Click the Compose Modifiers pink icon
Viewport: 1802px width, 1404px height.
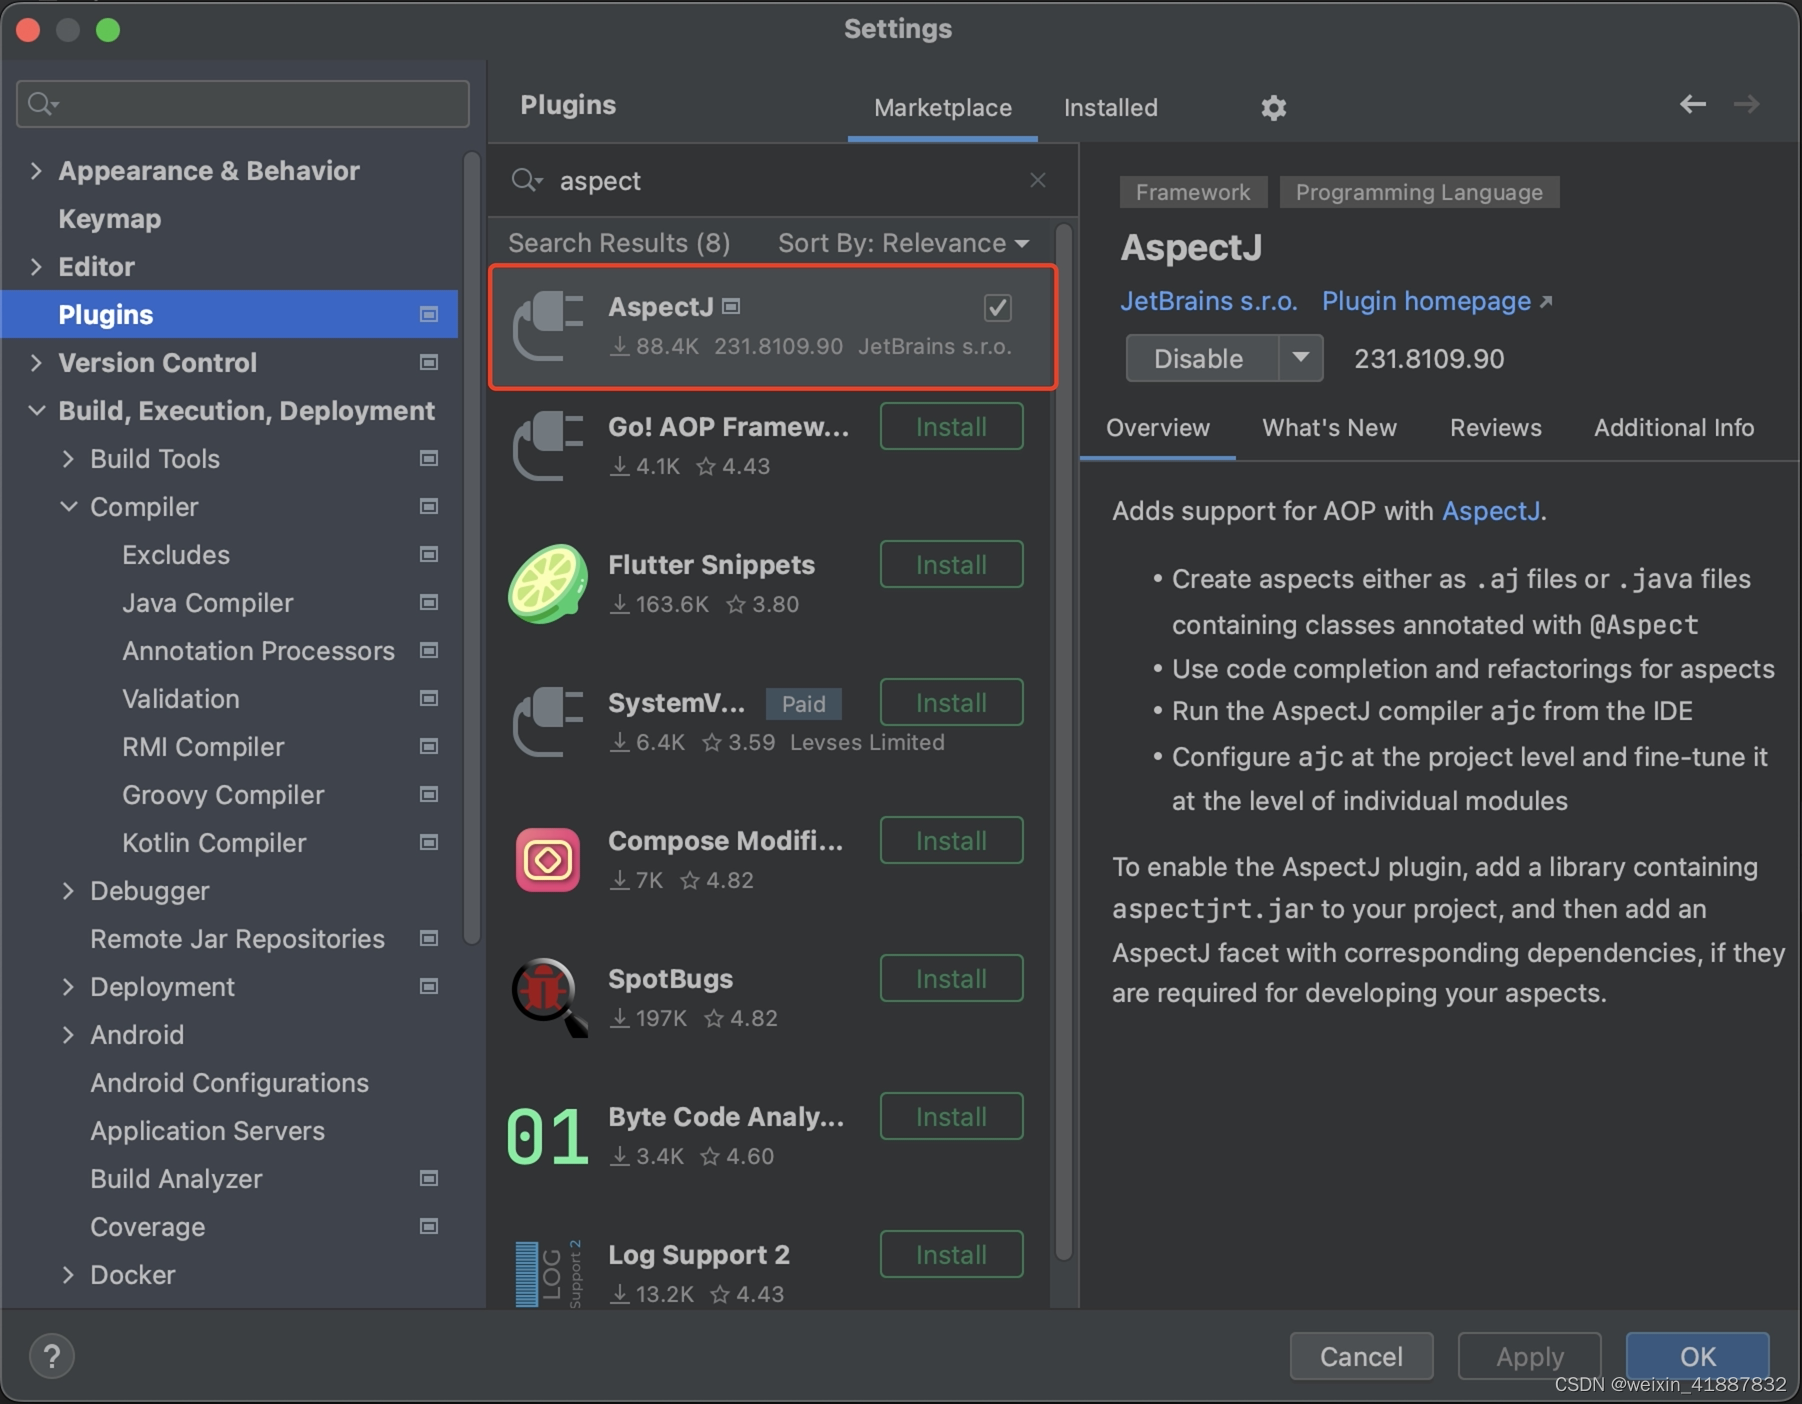547,860
